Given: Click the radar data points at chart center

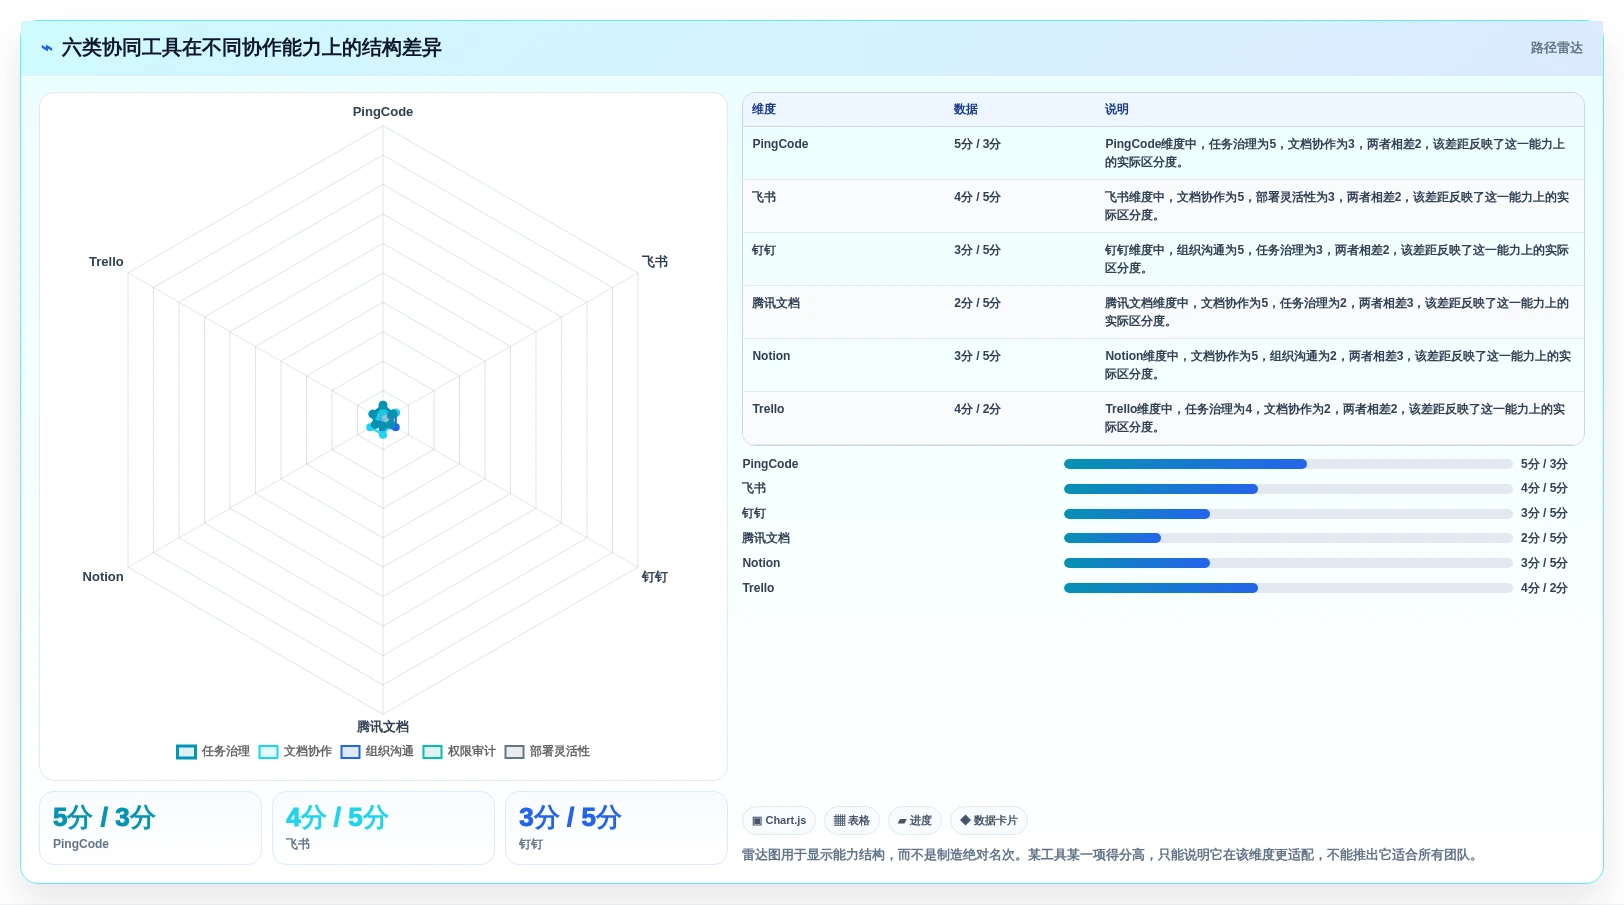Looking at the screenshot, I should click(383, 420).
